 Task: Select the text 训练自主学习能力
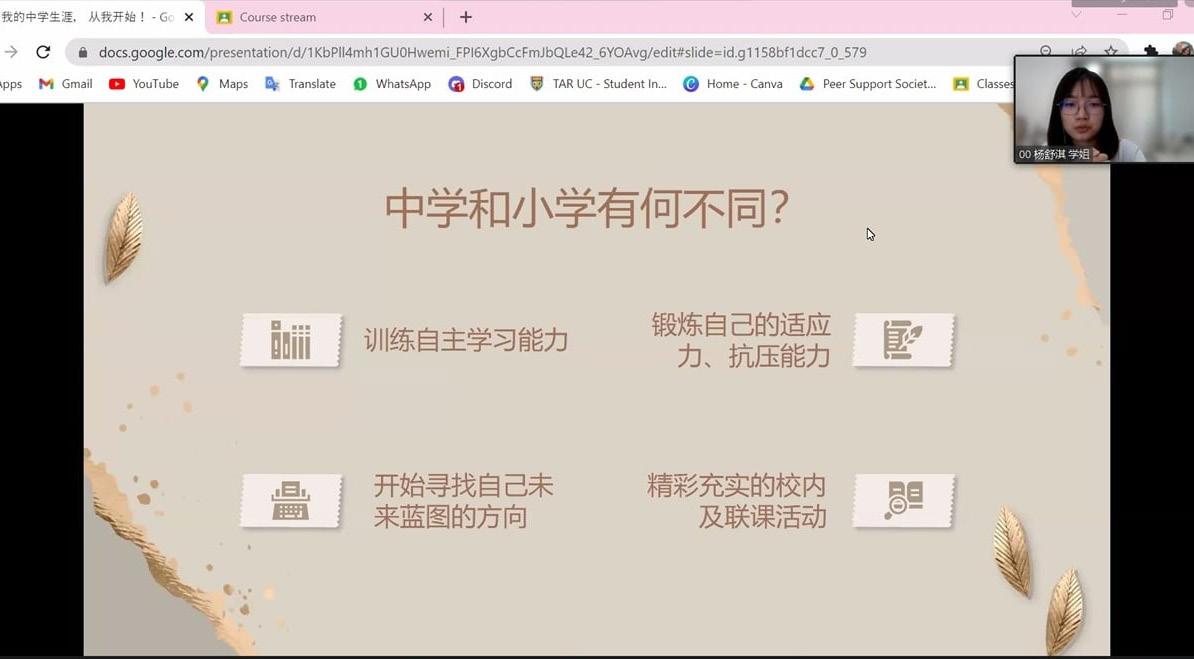[x=466, y=341]
